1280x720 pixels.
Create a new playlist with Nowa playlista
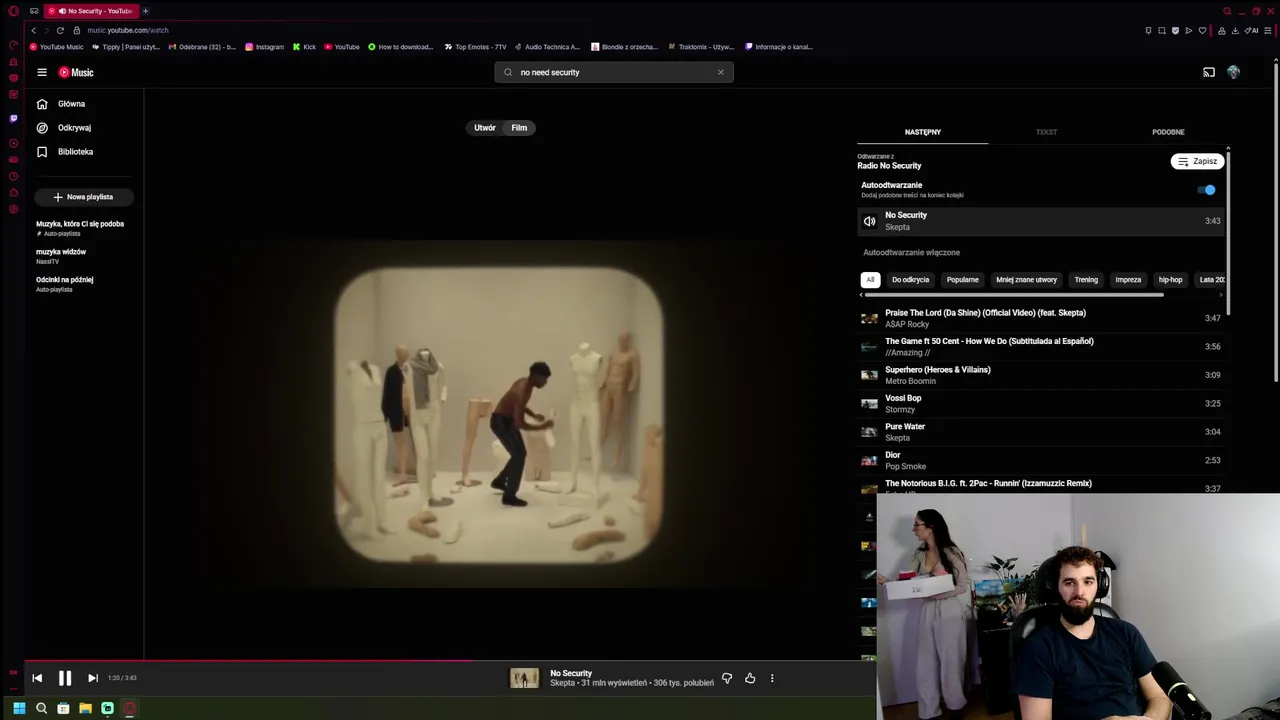click(x=83, y=197)
